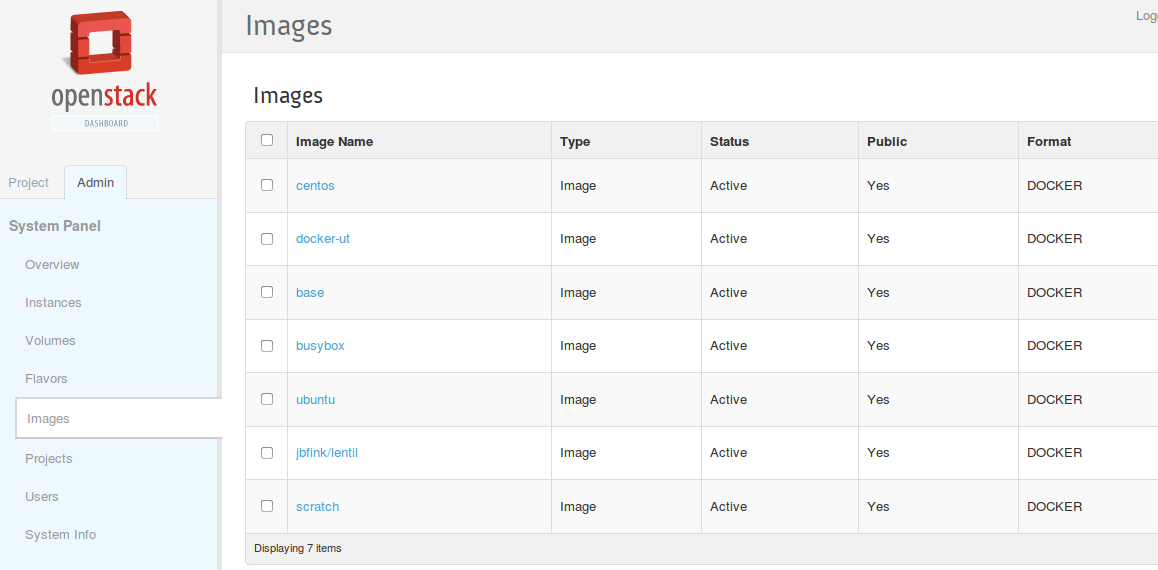Screen dimensions: 1158x570
Task: Click the OpenStack dashboard logo
Action: tap(104, 72)
